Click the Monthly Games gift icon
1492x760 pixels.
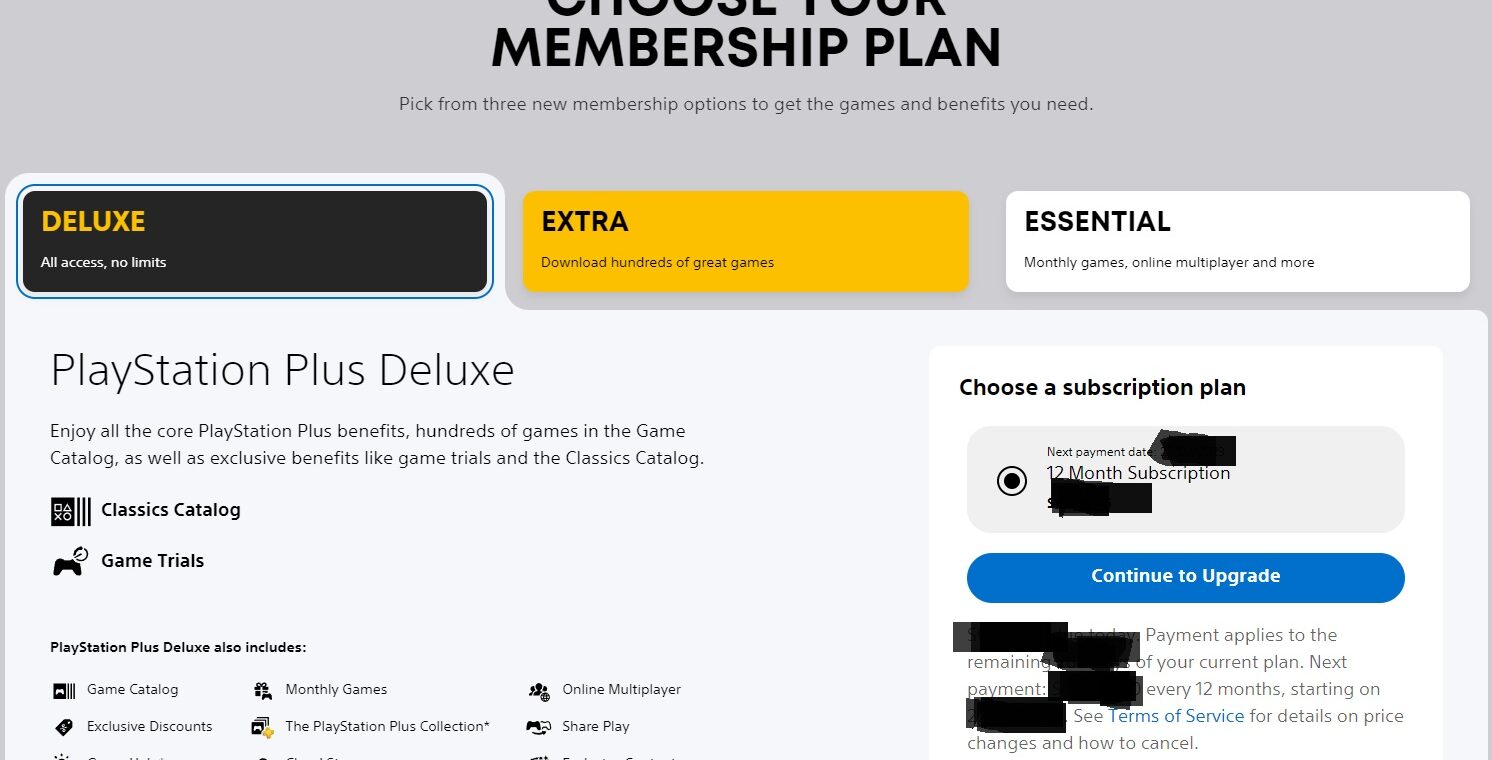click(263, 690)
